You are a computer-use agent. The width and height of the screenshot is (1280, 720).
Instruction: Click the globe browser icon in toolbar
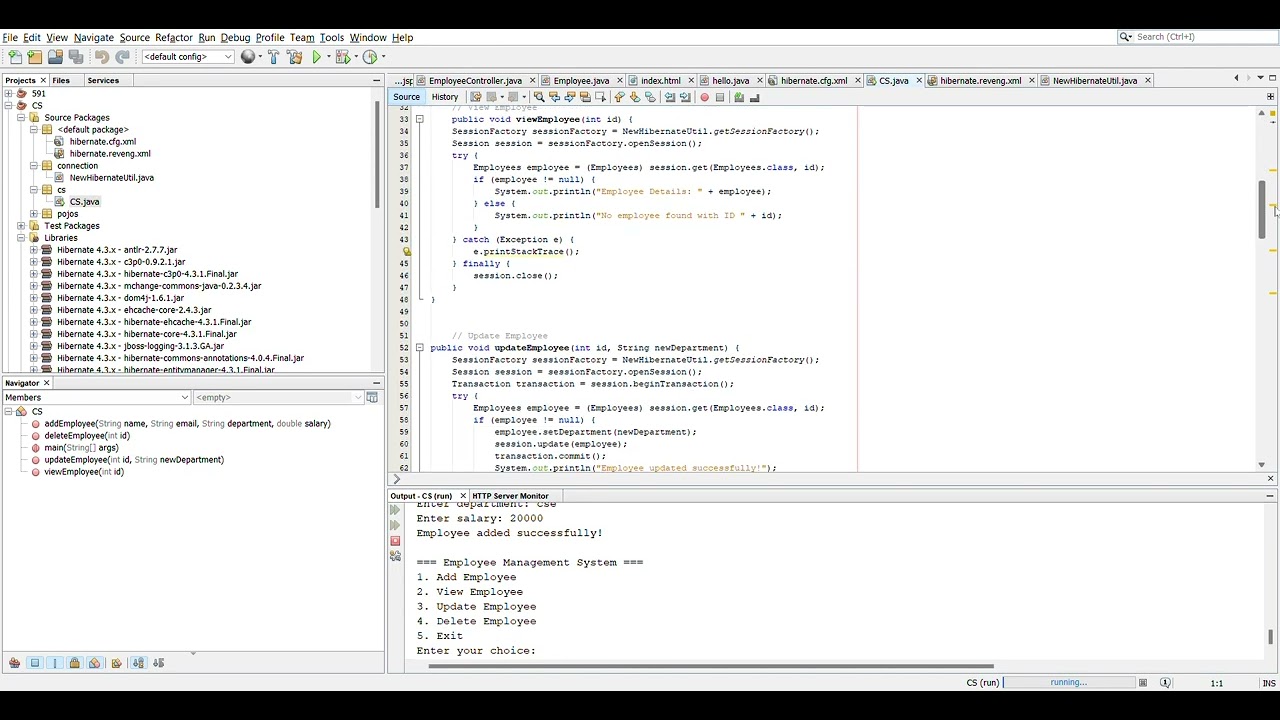click(x=247, y=57)
